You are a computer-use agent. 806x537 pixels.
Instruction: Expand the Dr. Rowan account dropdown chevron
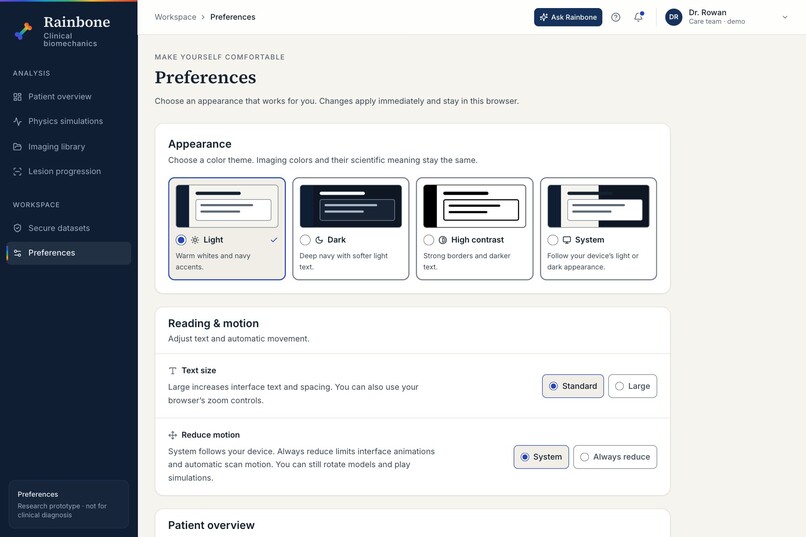tap(785, 17)
